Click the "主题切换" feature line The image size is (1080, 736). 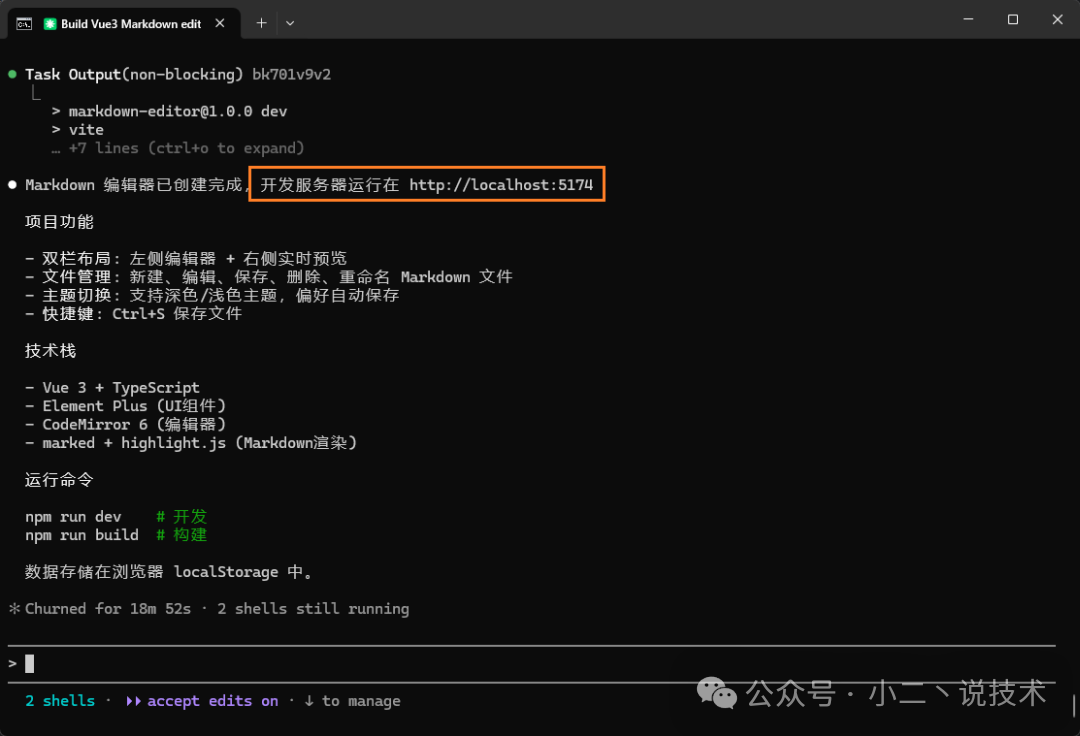click(212, 295)
